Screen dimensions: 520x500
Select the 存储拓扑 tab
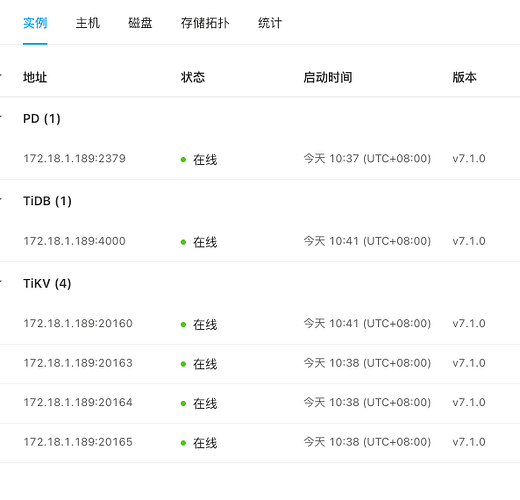(x=205, y=23)
